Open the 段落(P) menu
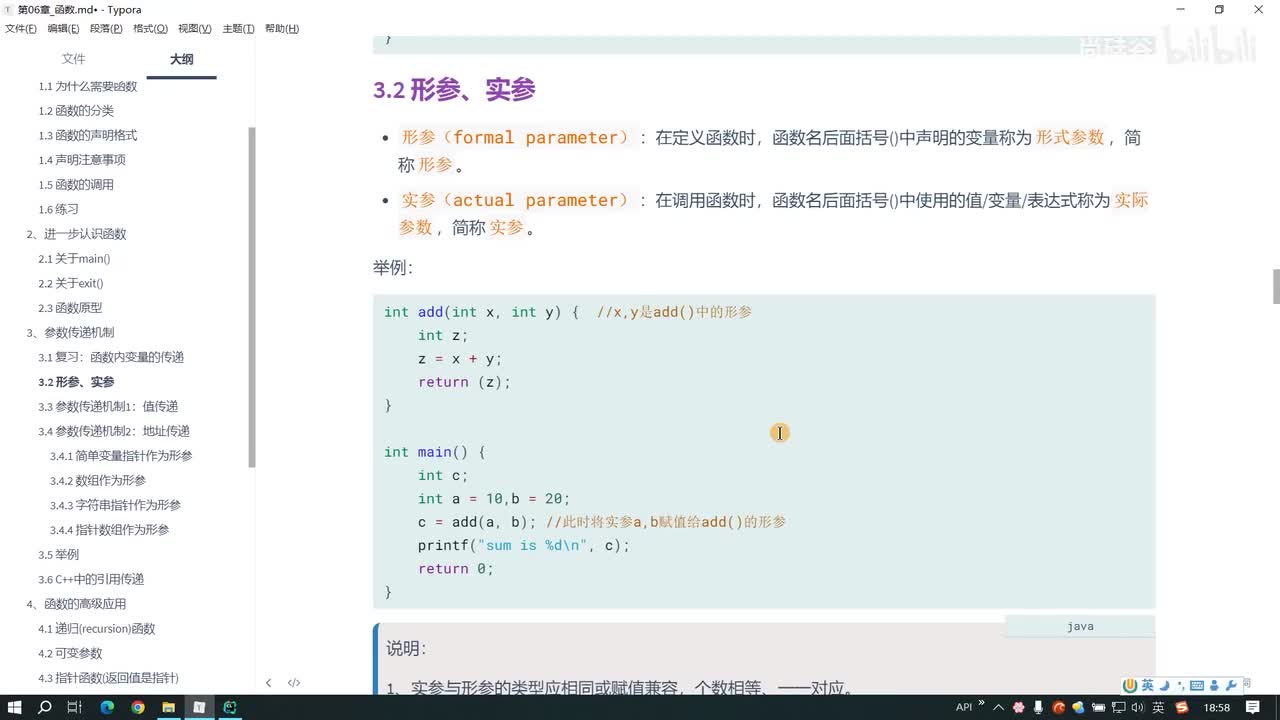Viewport: 1280px width, 720px height. [x=106, y=29]
